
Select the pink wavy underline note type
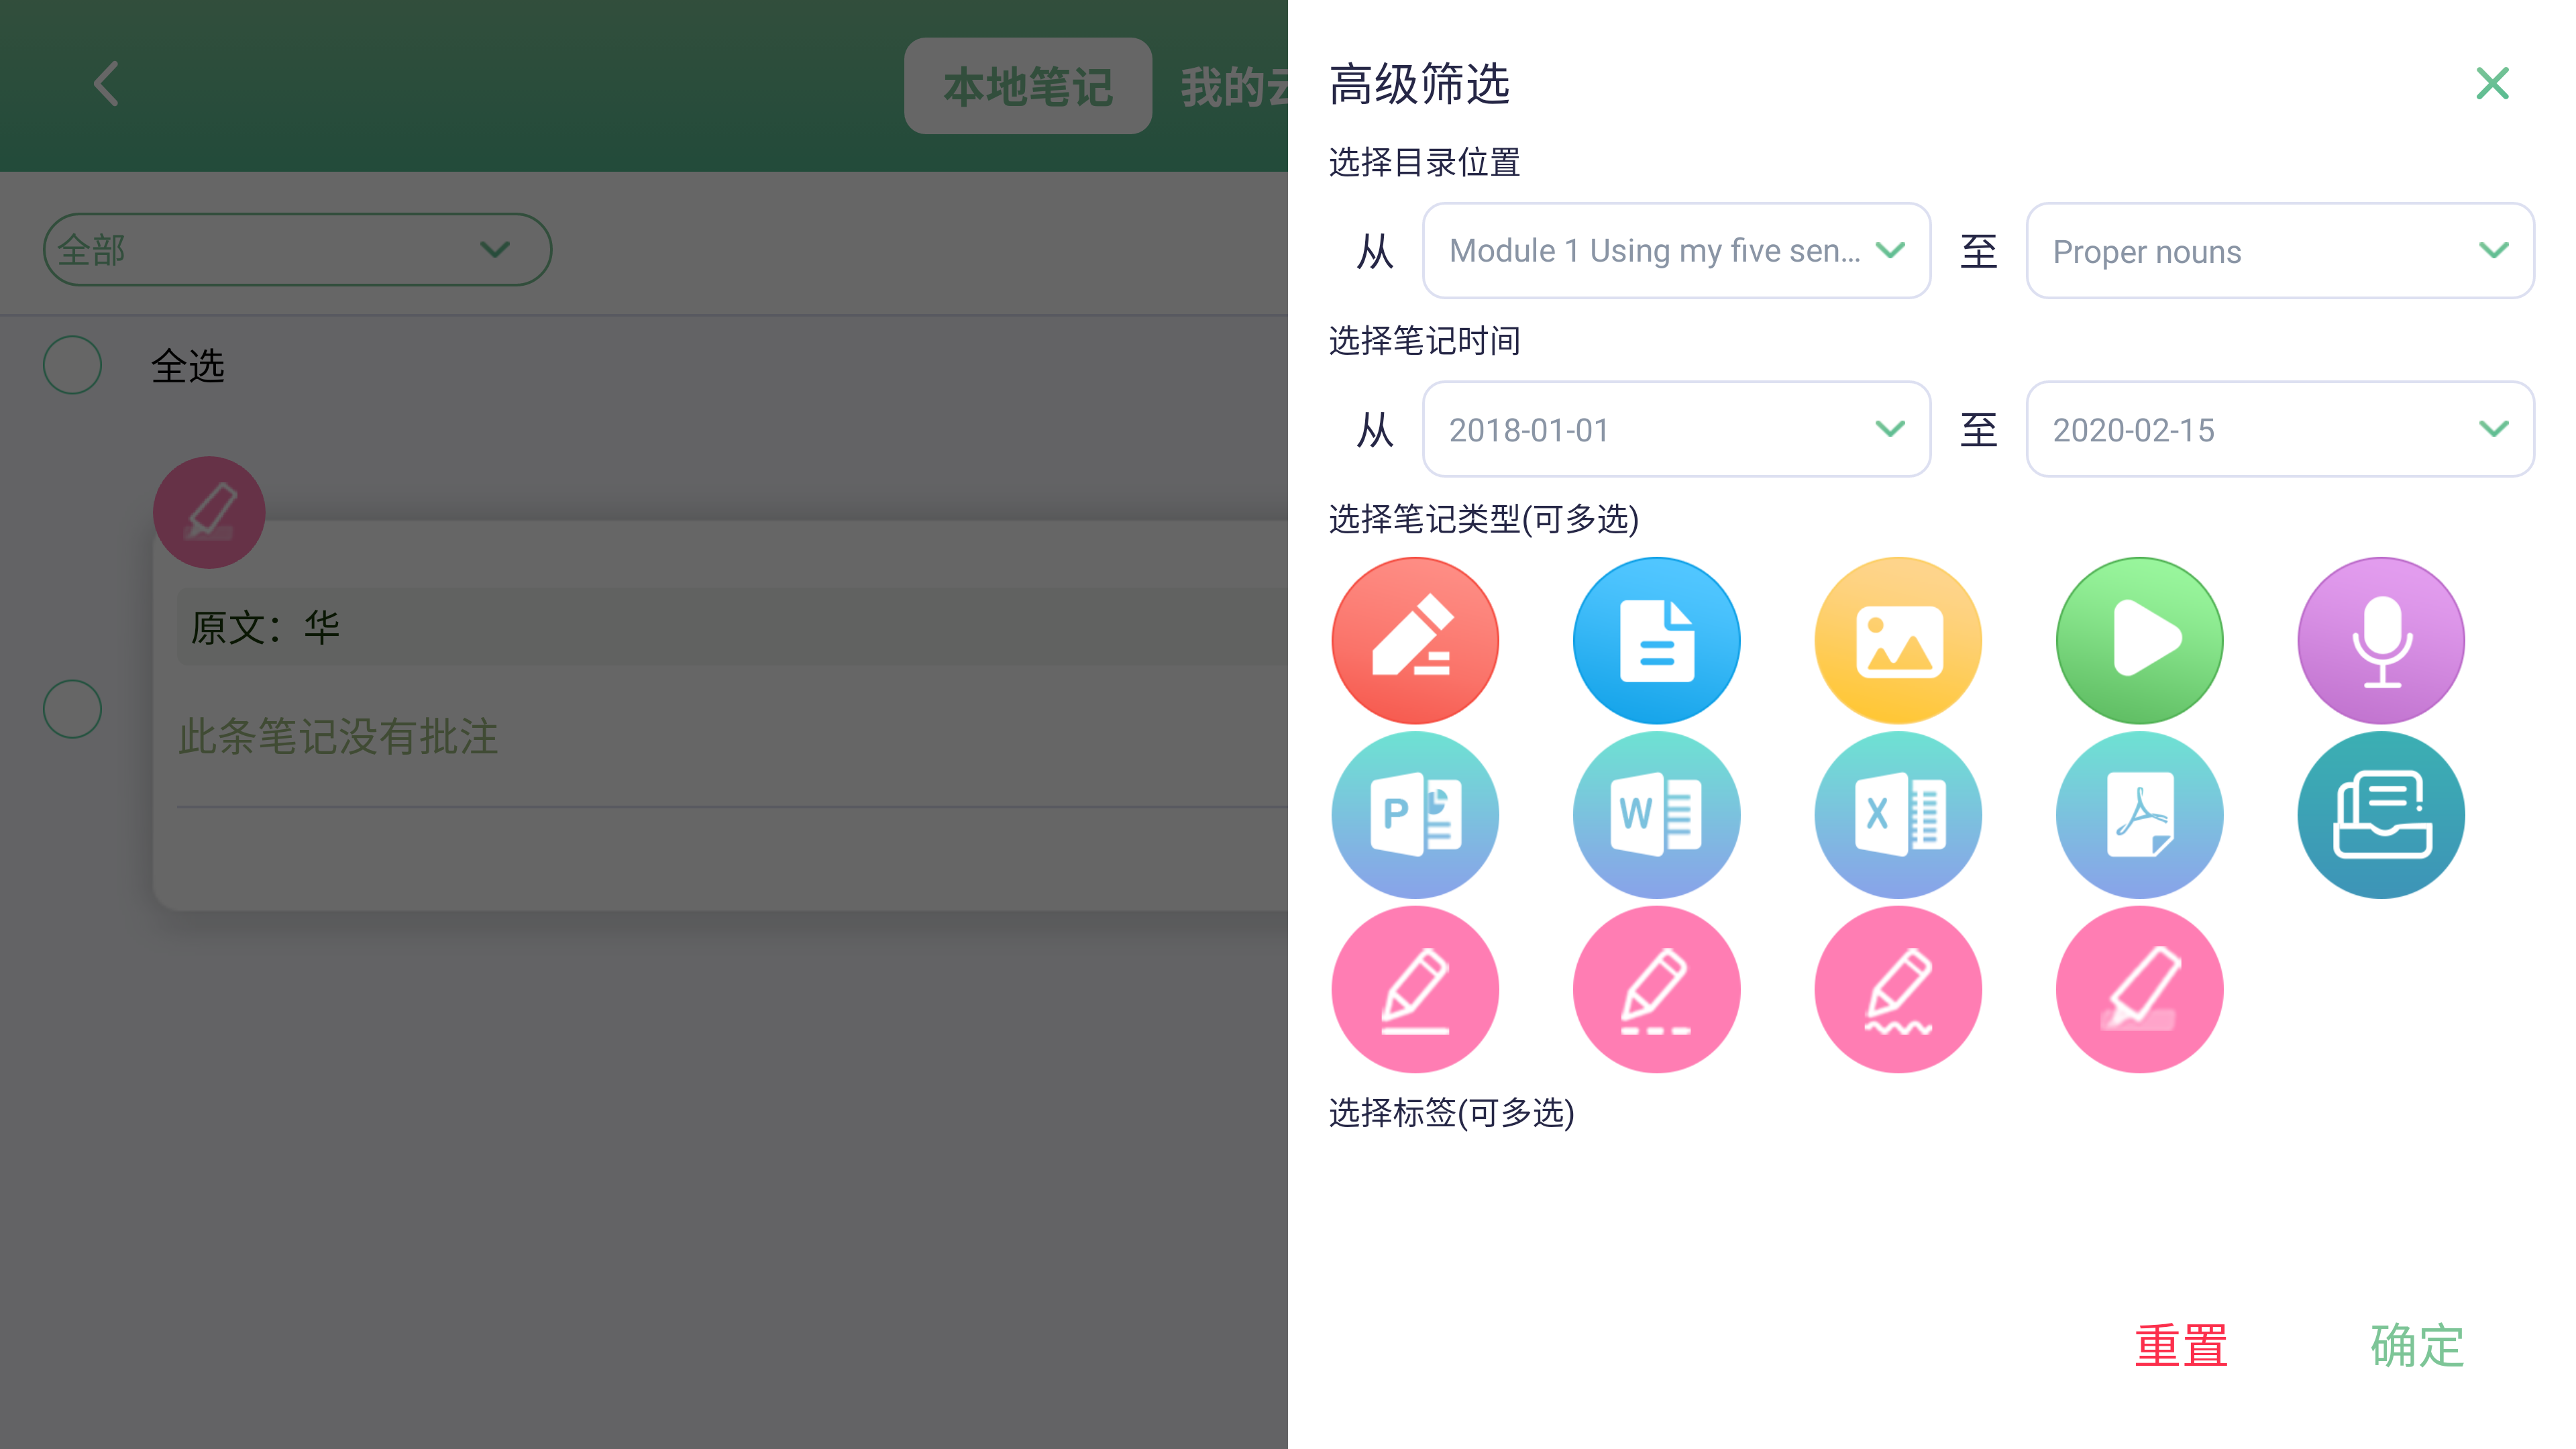pos(1898,989)
